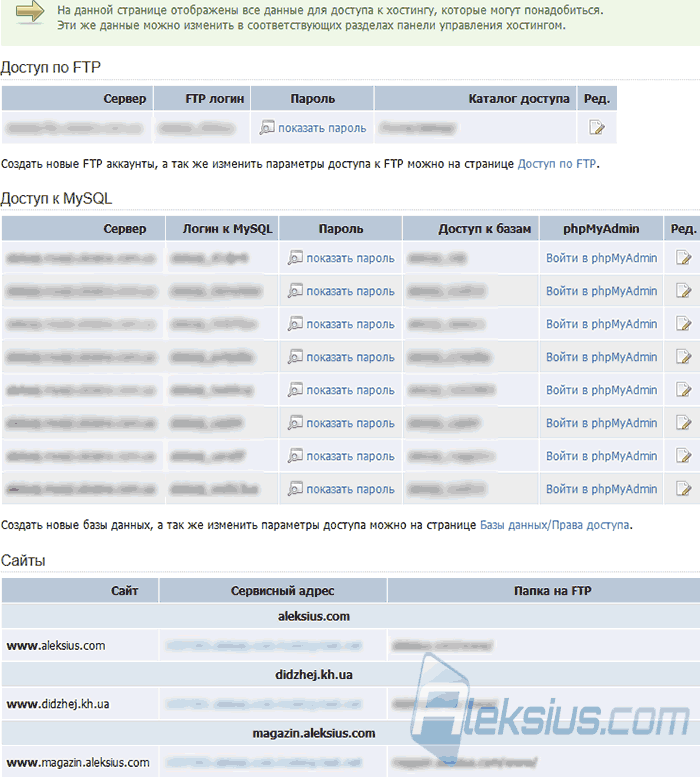Screen dimensions: 700x777
Task: Click the www.aleksius.com site entry
Action: coord(56,646)
